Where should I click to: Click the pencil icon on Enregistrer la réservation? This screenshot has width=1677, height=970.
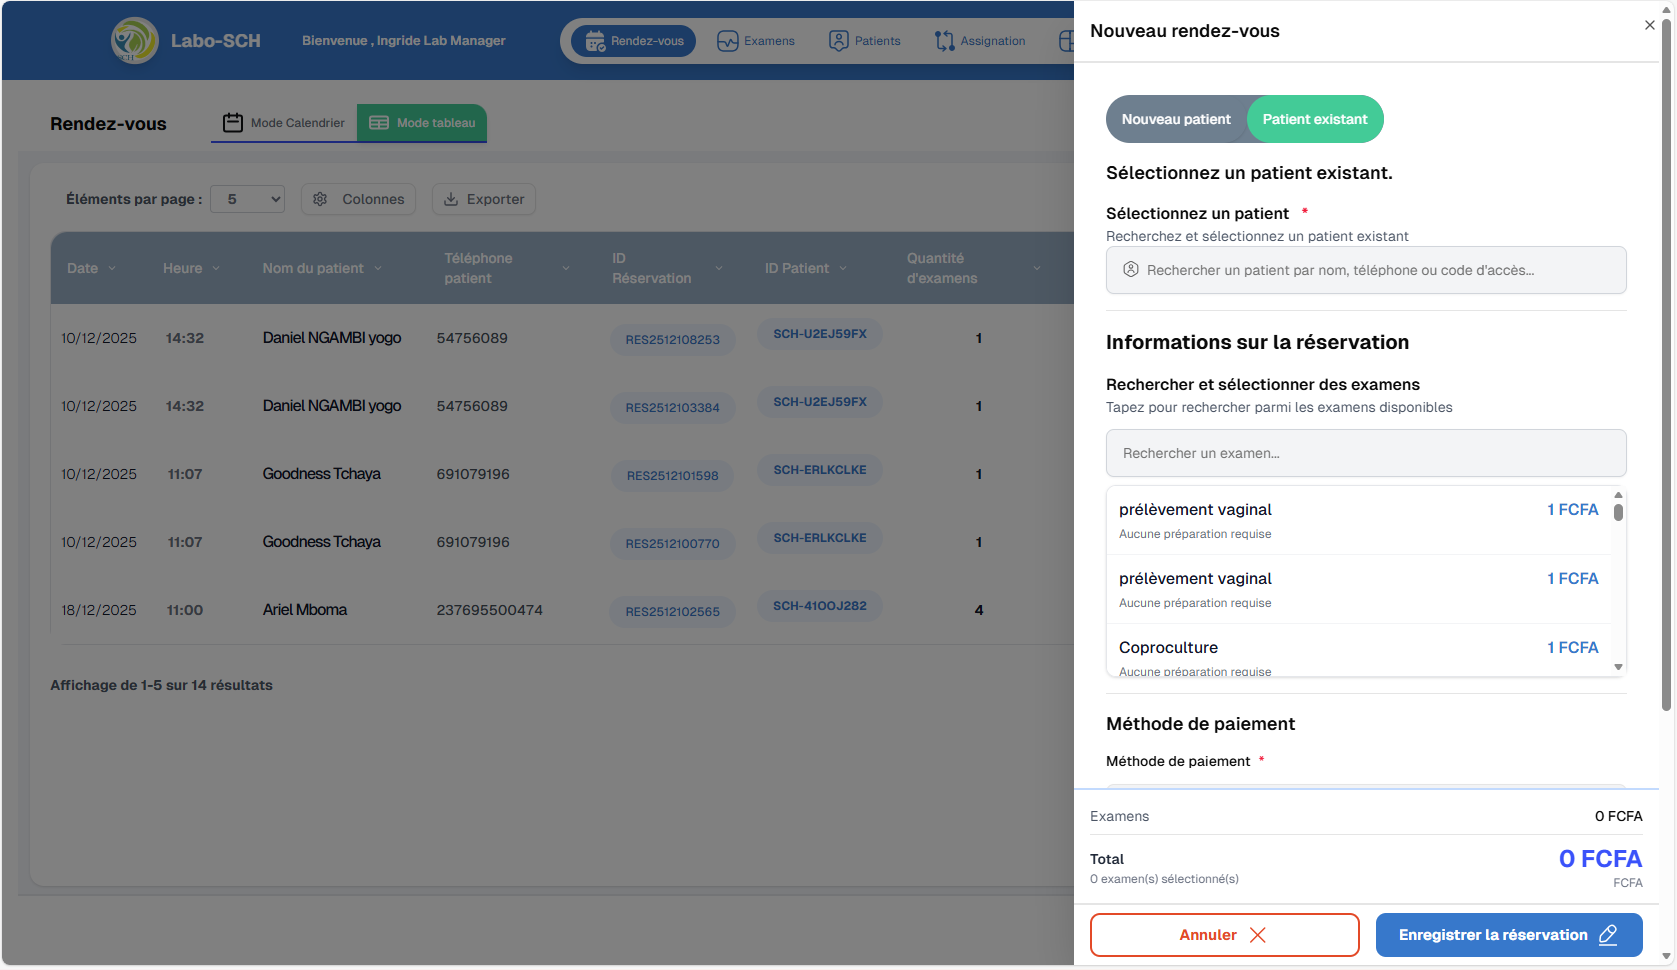pyautogui.click(x=1608, y=934)
